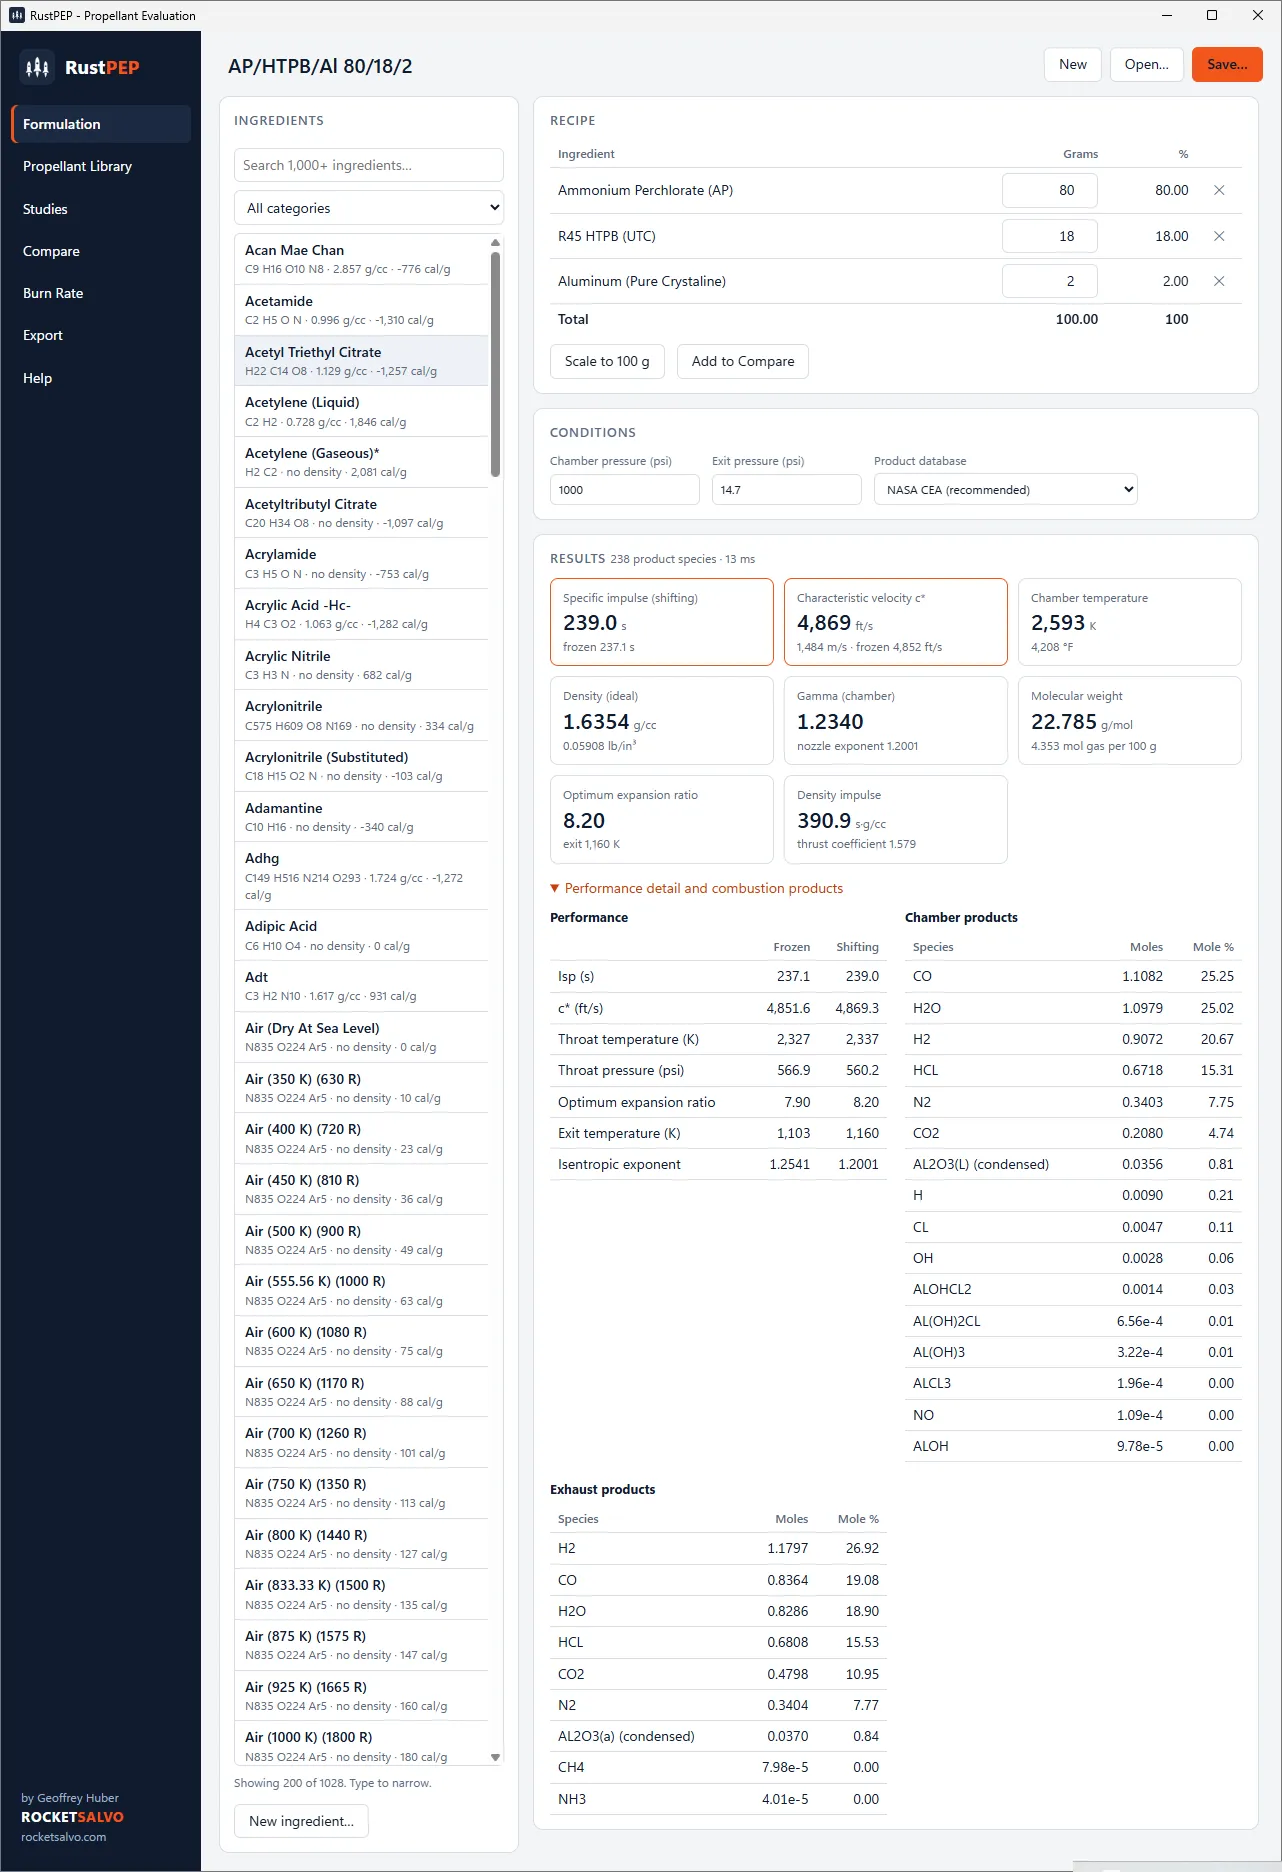Open the Help page
Image resolution: width=1282 pixels, height=1872 pixels.
click(x=101, y=378)
